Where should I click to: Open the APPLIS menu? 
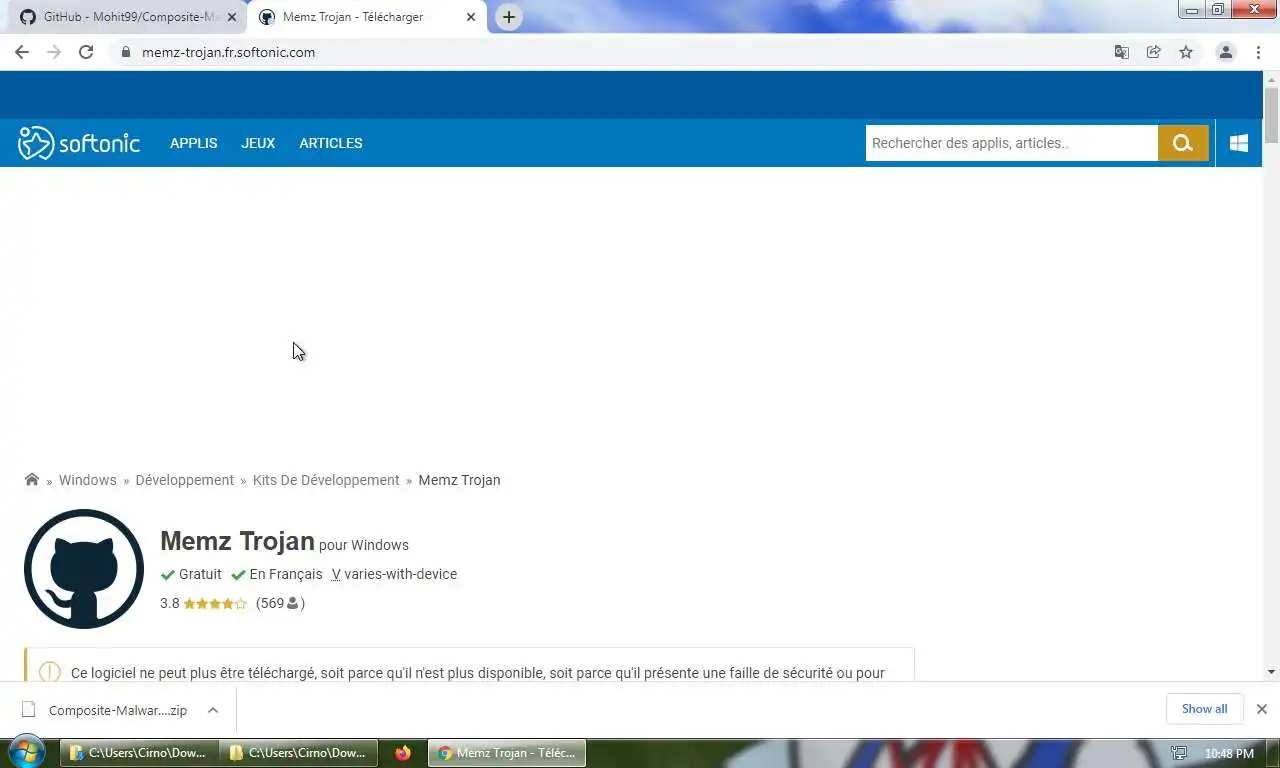click(193, 143)
